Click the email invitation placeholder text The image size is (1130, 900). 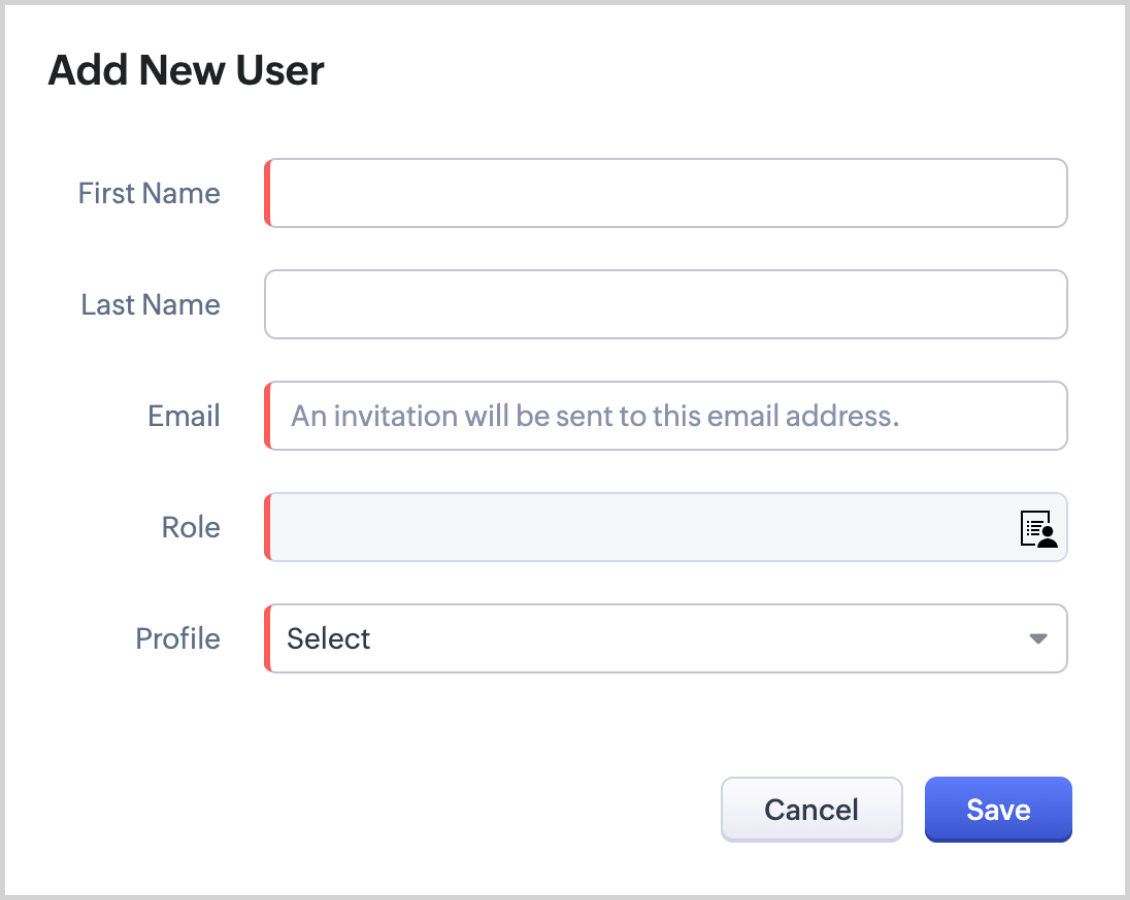click(595, 416)
